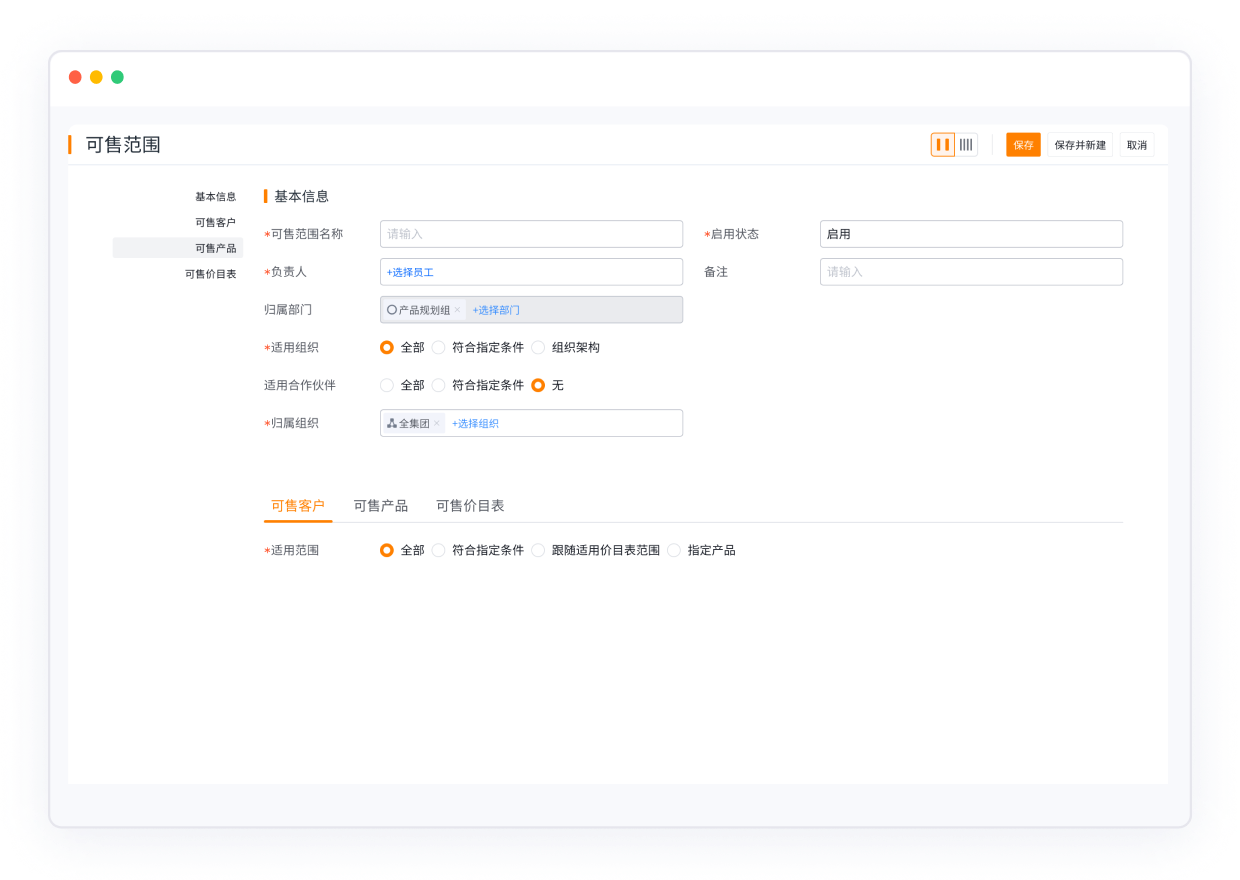Select 组织架构 for 适用组织
Image resolution: width=1240 pixels, height=880 pixels.
[x=538, y=347]
